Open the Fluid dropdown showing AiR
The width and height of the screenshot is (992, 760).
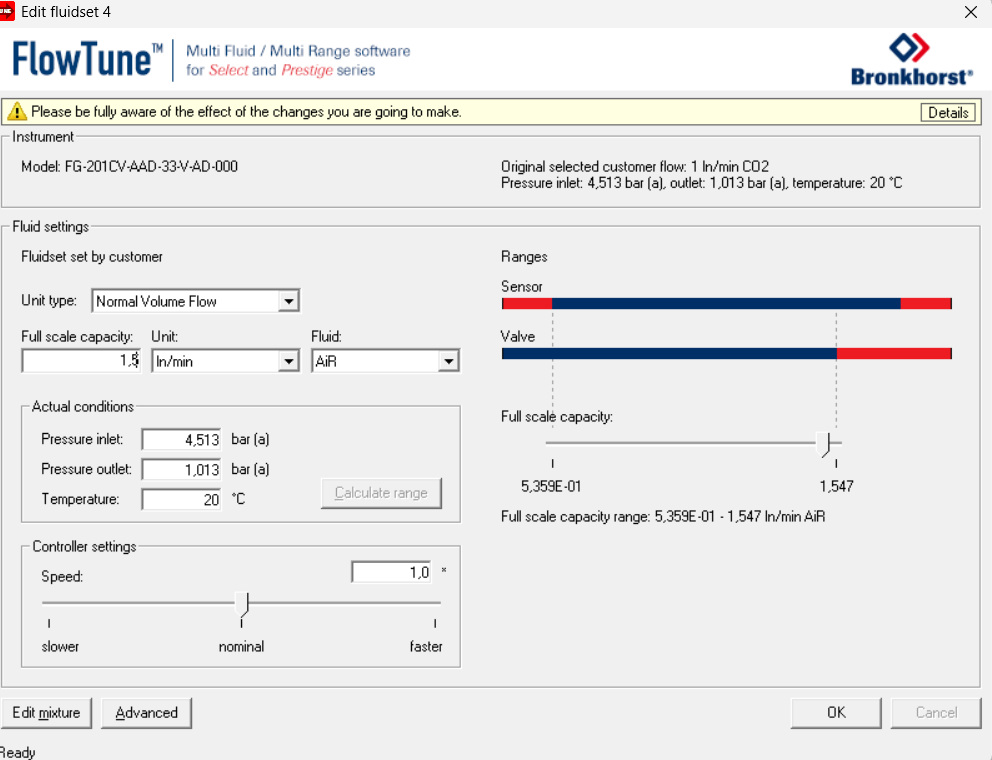[x=448, y=361]
